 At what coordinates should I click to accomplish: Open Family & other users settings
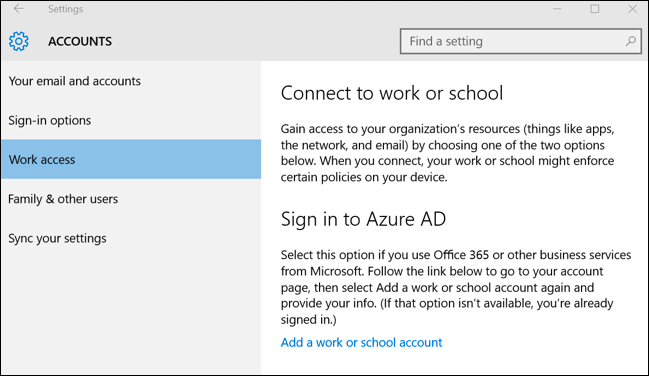point(131,199)
